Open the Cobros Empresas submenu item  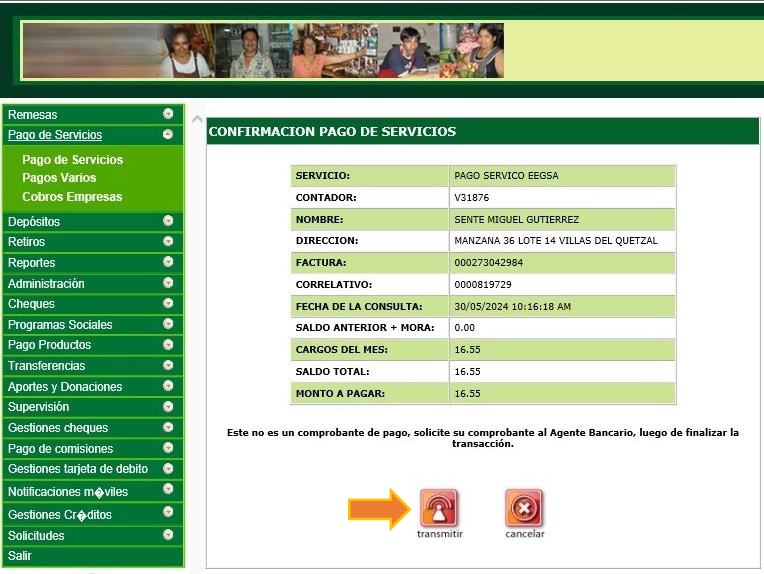click(x=72, y=197)
